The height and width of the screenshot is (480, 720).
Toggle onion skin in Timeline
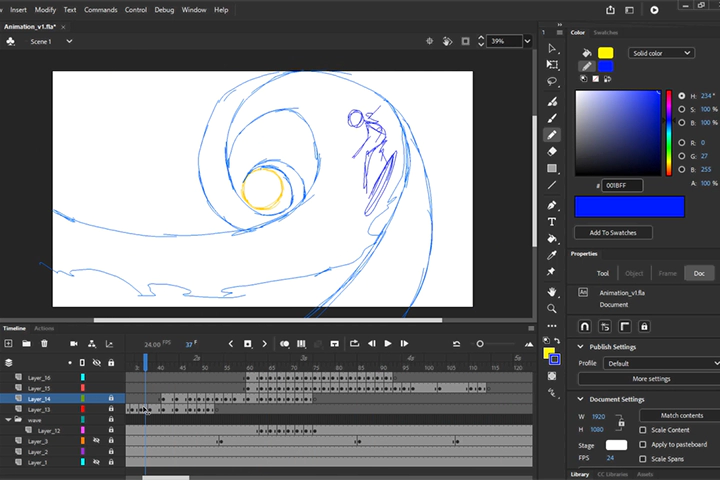point(285,344)
